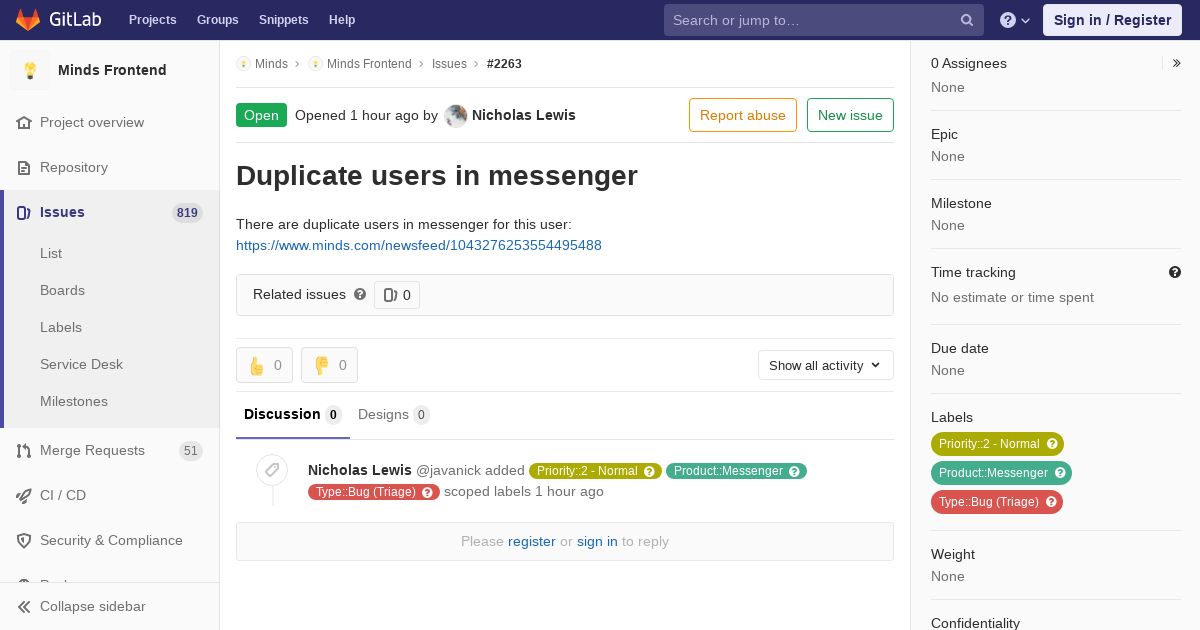Click the sign in link in the reply box
The width and height of the screenshot is (1200, 630).
pos(597,541)
